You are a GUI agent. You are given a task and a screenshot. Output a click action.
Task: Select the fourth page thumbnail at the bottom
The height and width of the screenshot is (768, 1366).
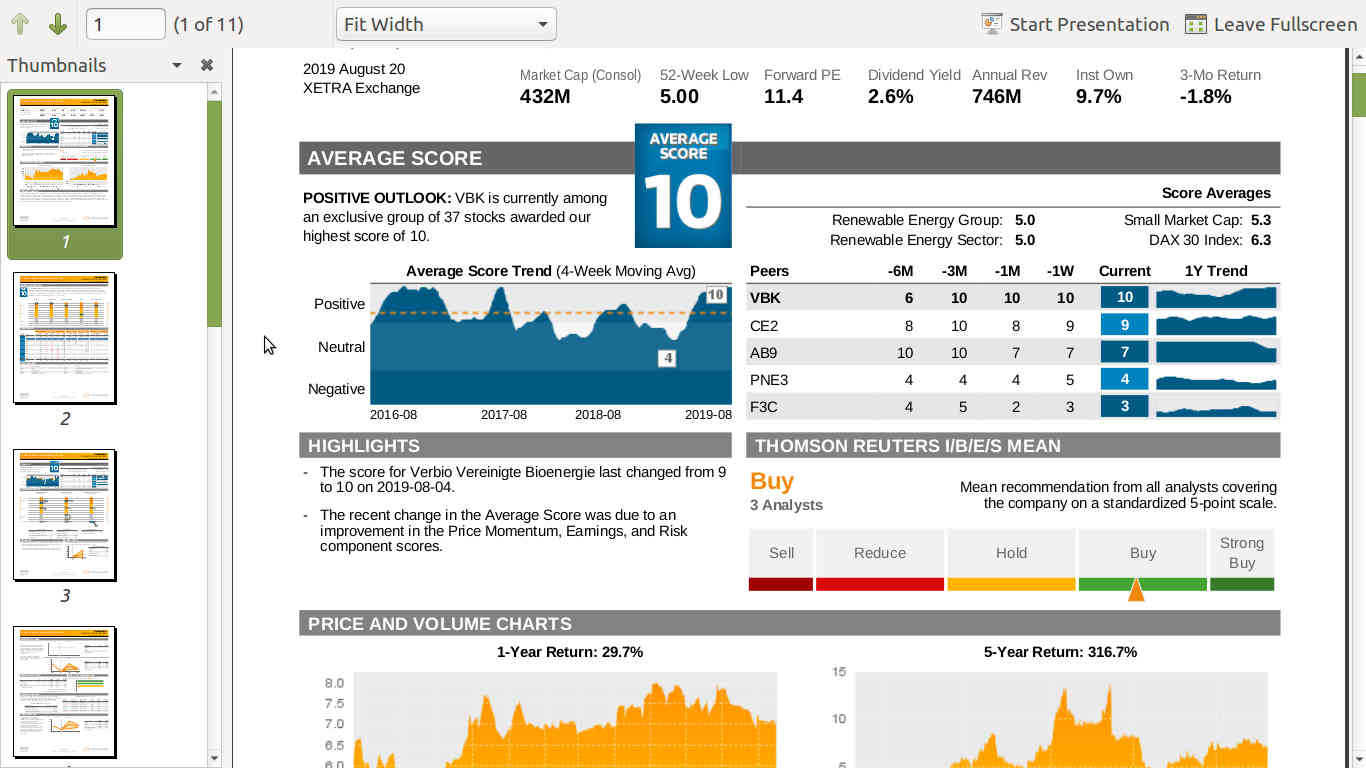(65, 692)
